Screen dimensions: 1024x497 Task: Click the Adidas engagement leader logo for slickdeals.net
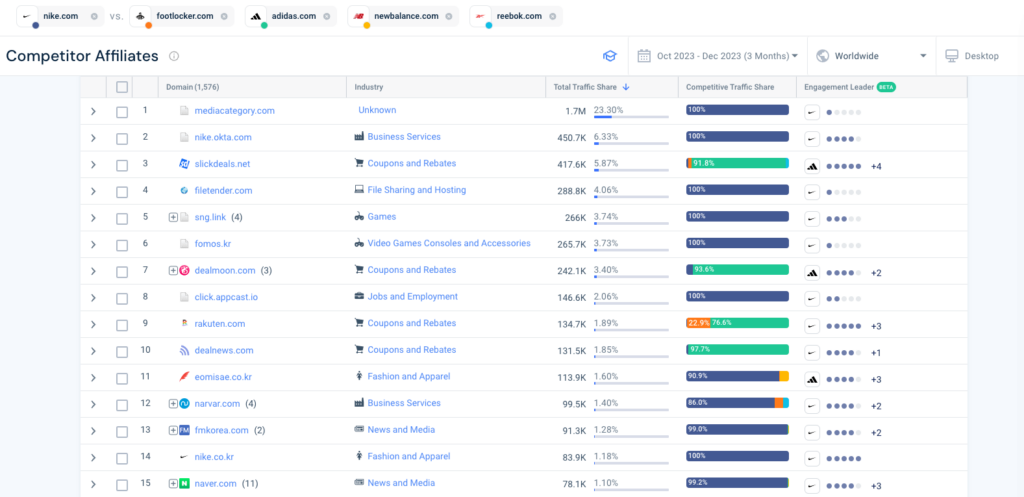(812, 165)
